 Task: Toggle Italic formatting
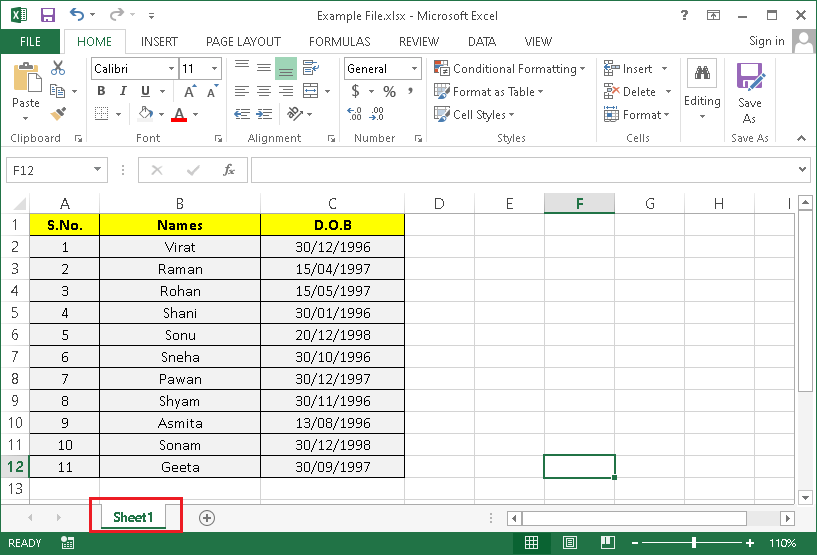(x=123, y=91)
